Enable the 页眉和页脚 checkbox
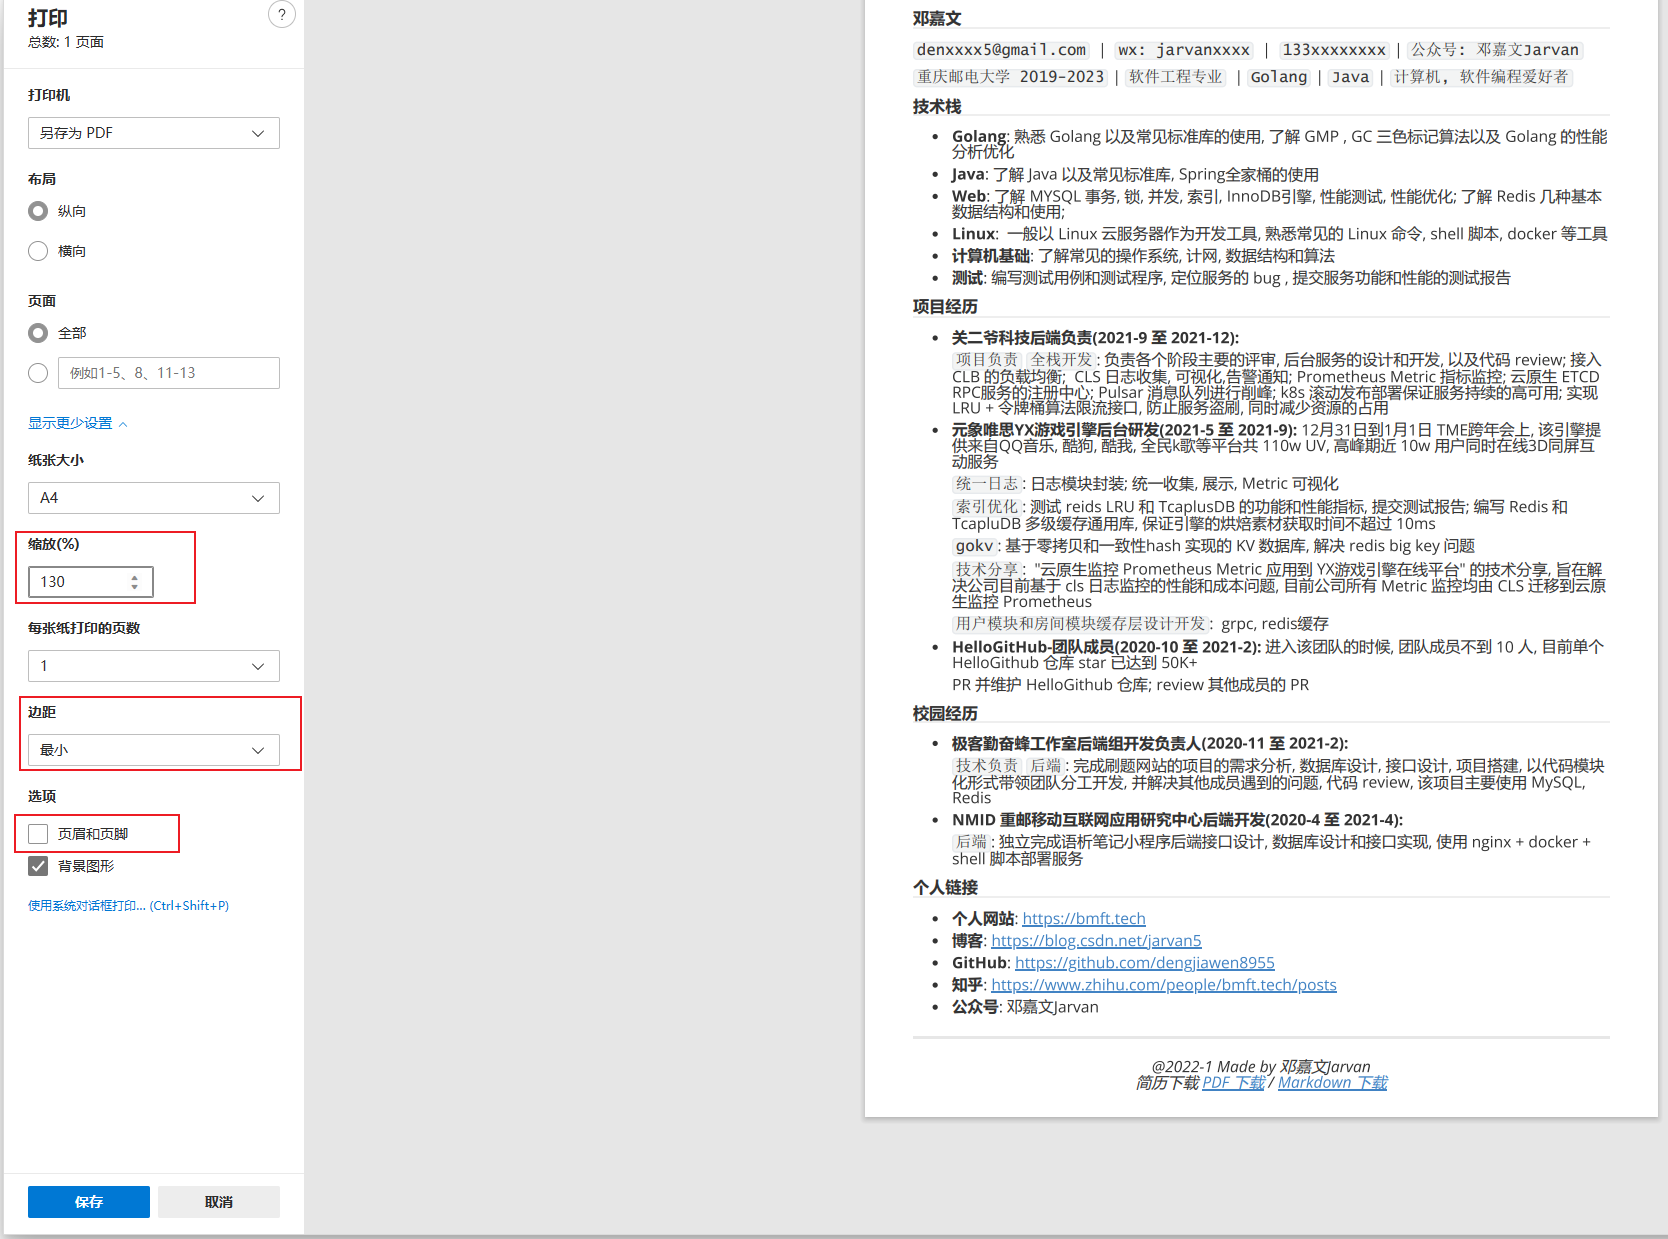 (38, 834)
